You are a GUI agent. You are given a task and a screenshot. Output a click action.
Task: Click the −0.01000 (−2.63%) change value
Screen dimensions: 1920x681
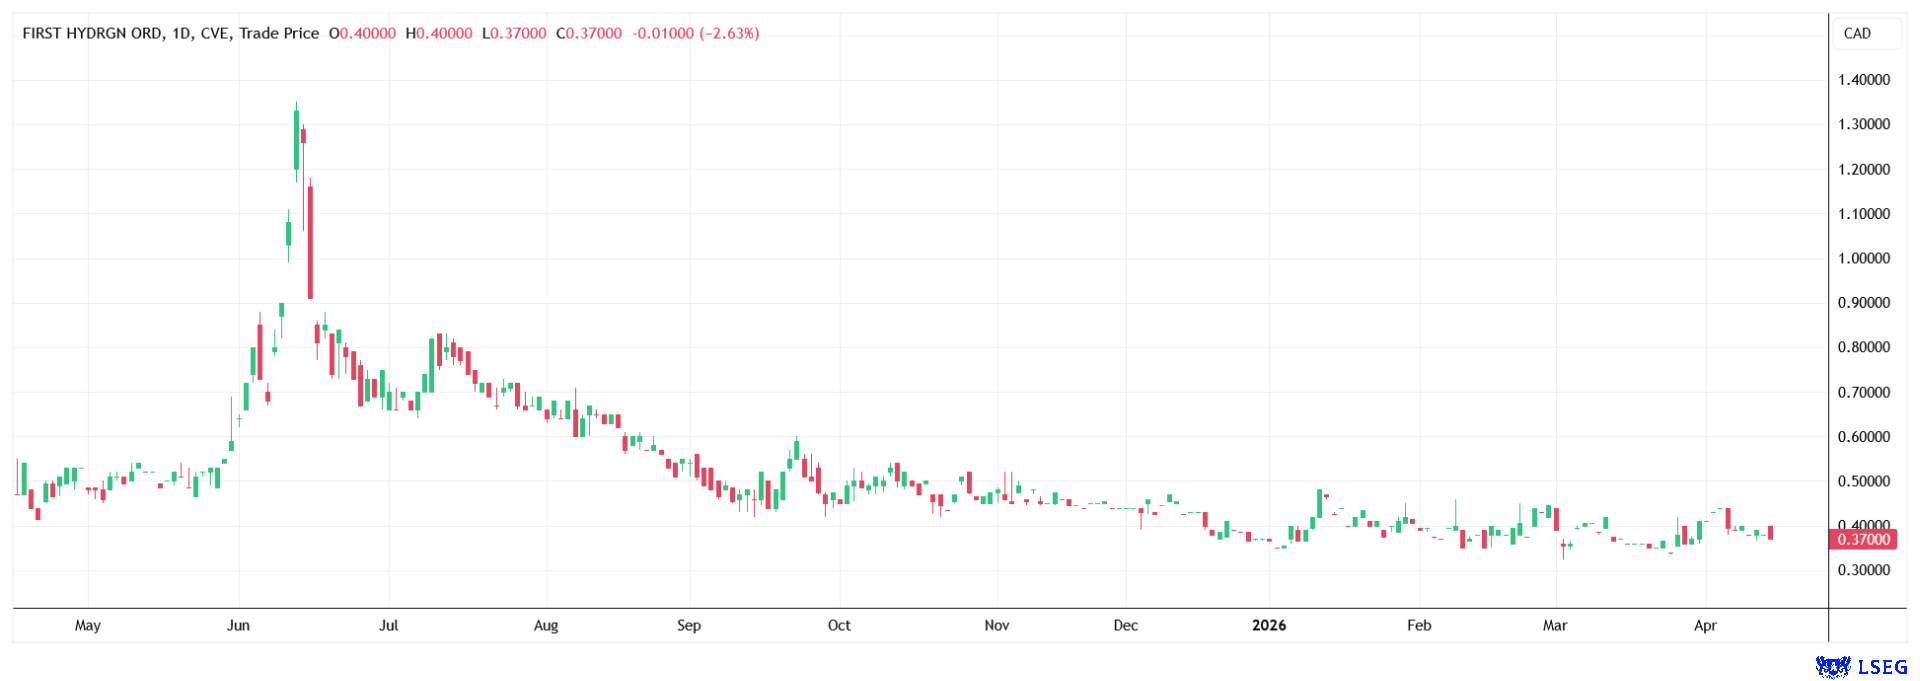click(x=696, y=33)
